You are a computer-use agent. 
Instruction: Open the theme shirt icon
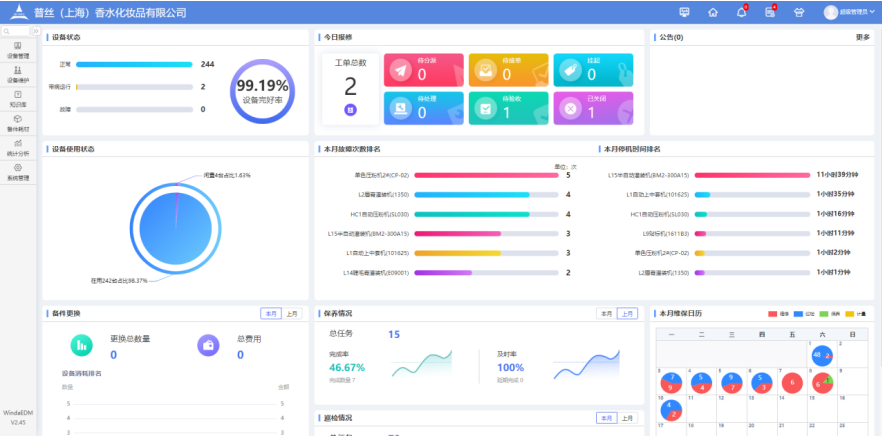pyautogui.click(x=798, y=13)
